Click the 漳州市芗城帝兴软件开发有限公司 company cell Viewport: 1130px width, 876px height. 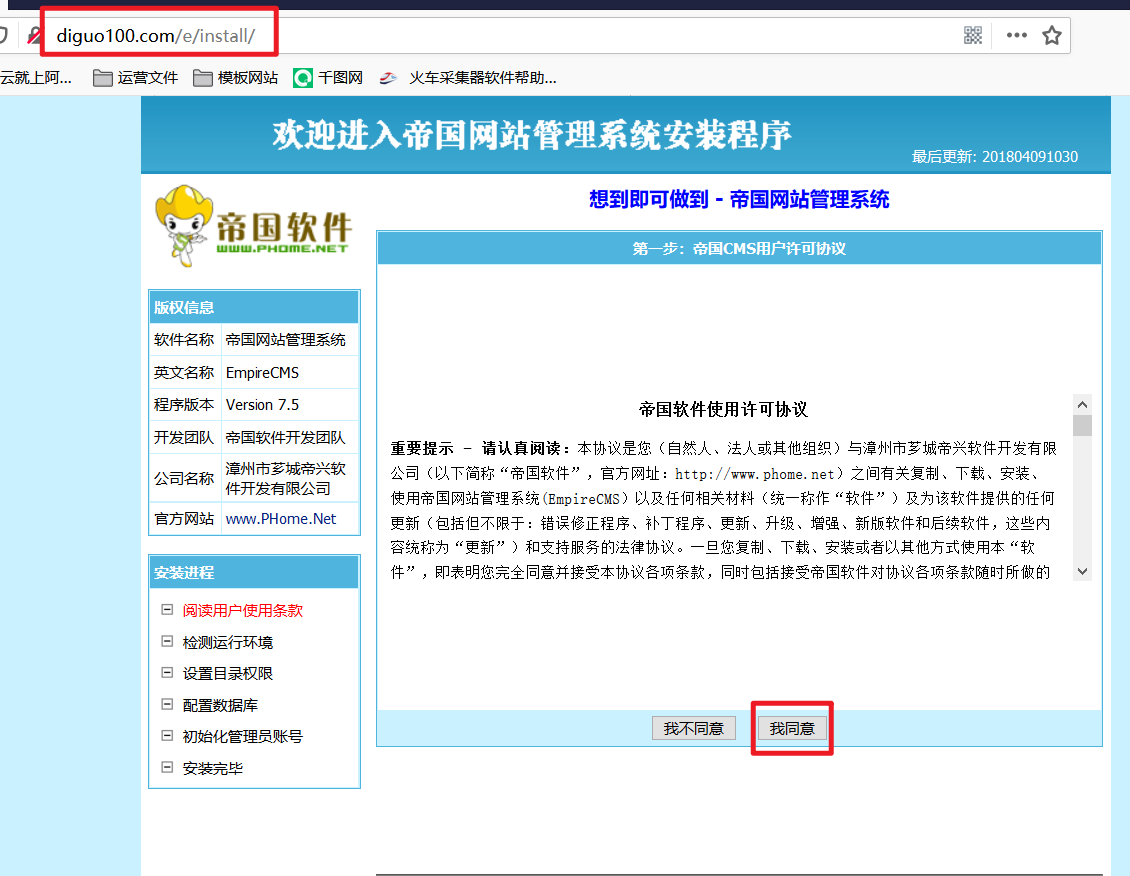pos(290,478)
